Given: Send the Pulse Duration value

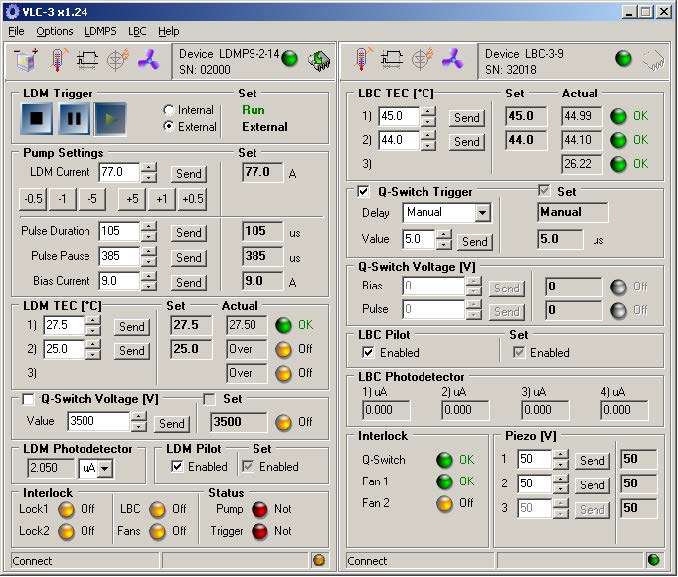Looking at the screenshot, I should coord(189,233).
